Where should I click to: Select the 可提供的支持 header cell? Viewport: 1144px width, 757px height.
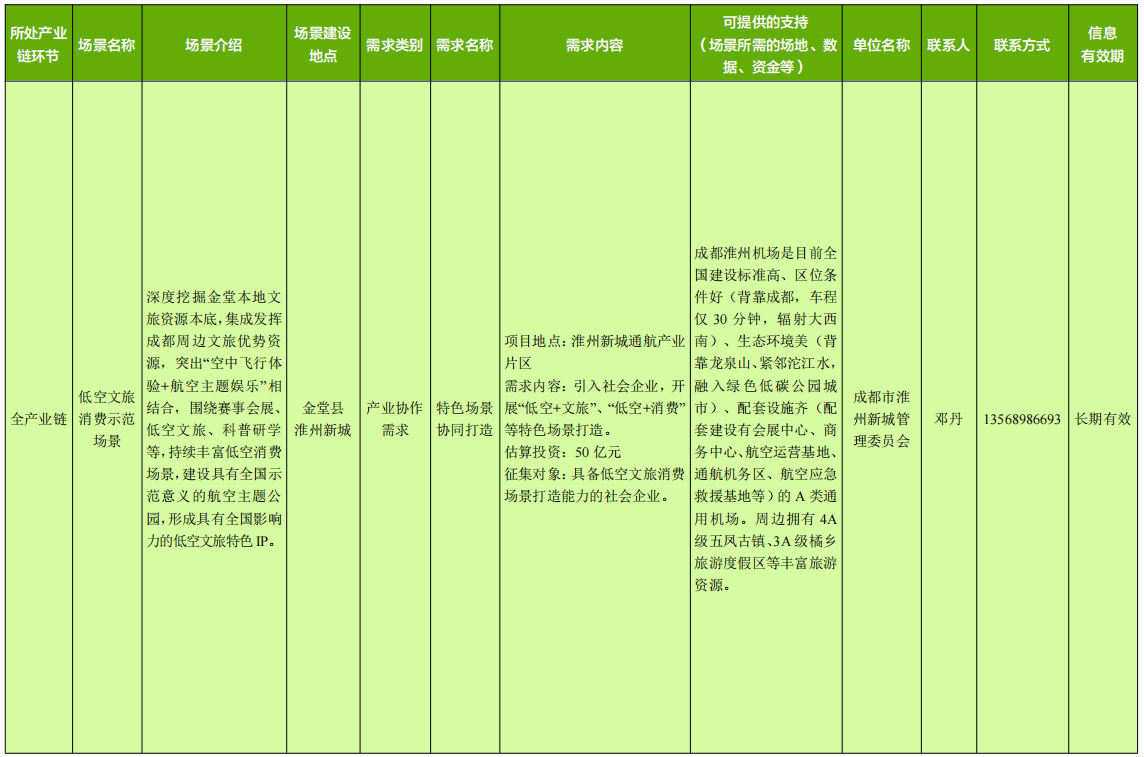[765, 45]
